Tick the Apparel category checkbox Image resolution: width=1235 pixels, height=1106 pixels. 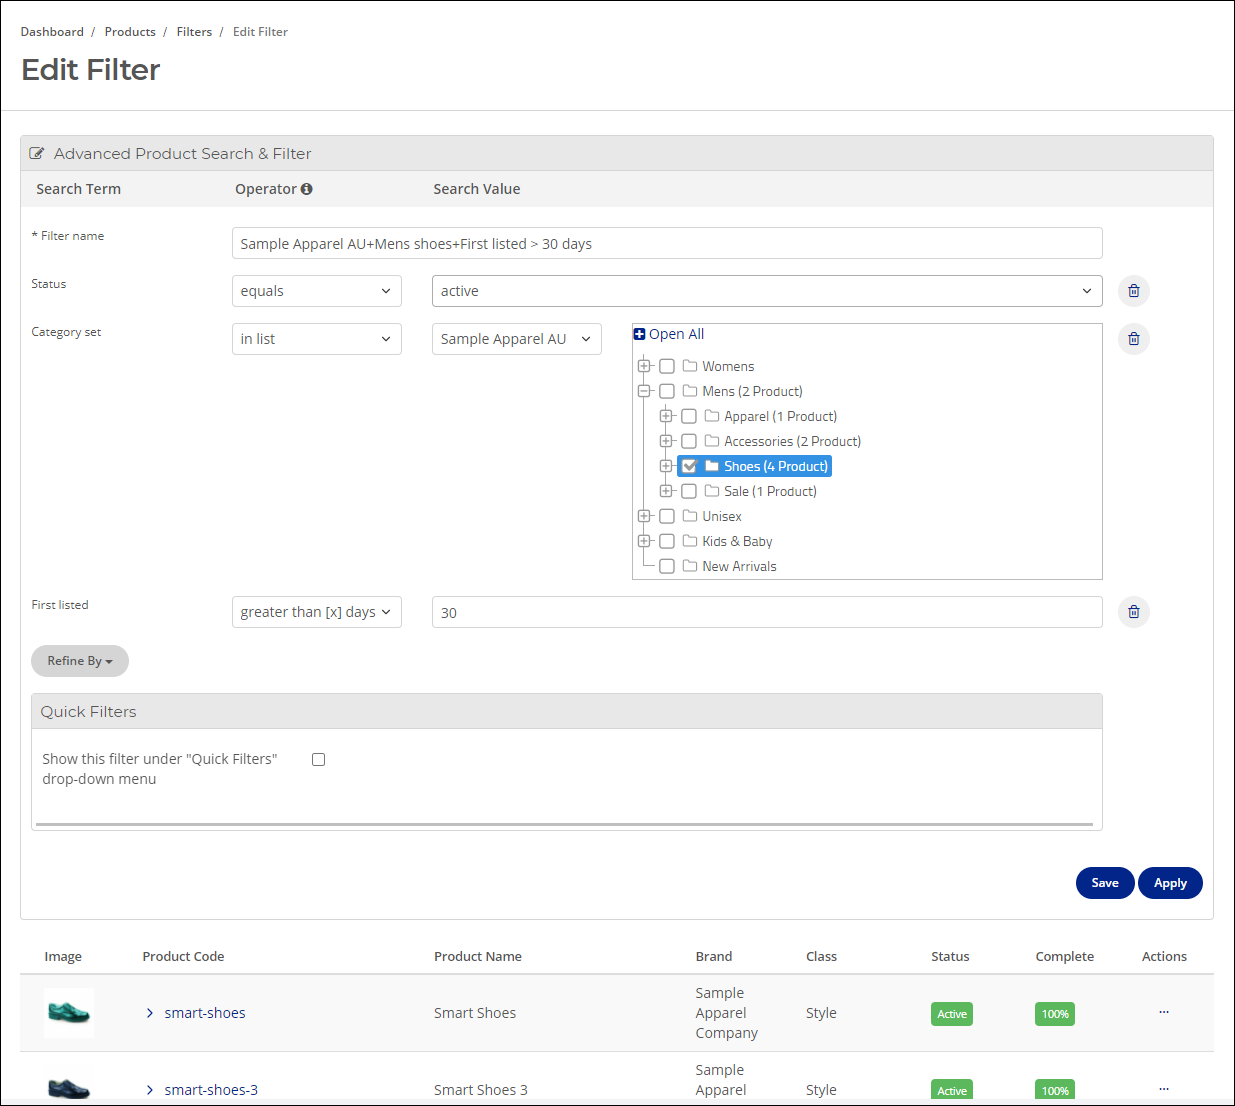click(689, 416)
